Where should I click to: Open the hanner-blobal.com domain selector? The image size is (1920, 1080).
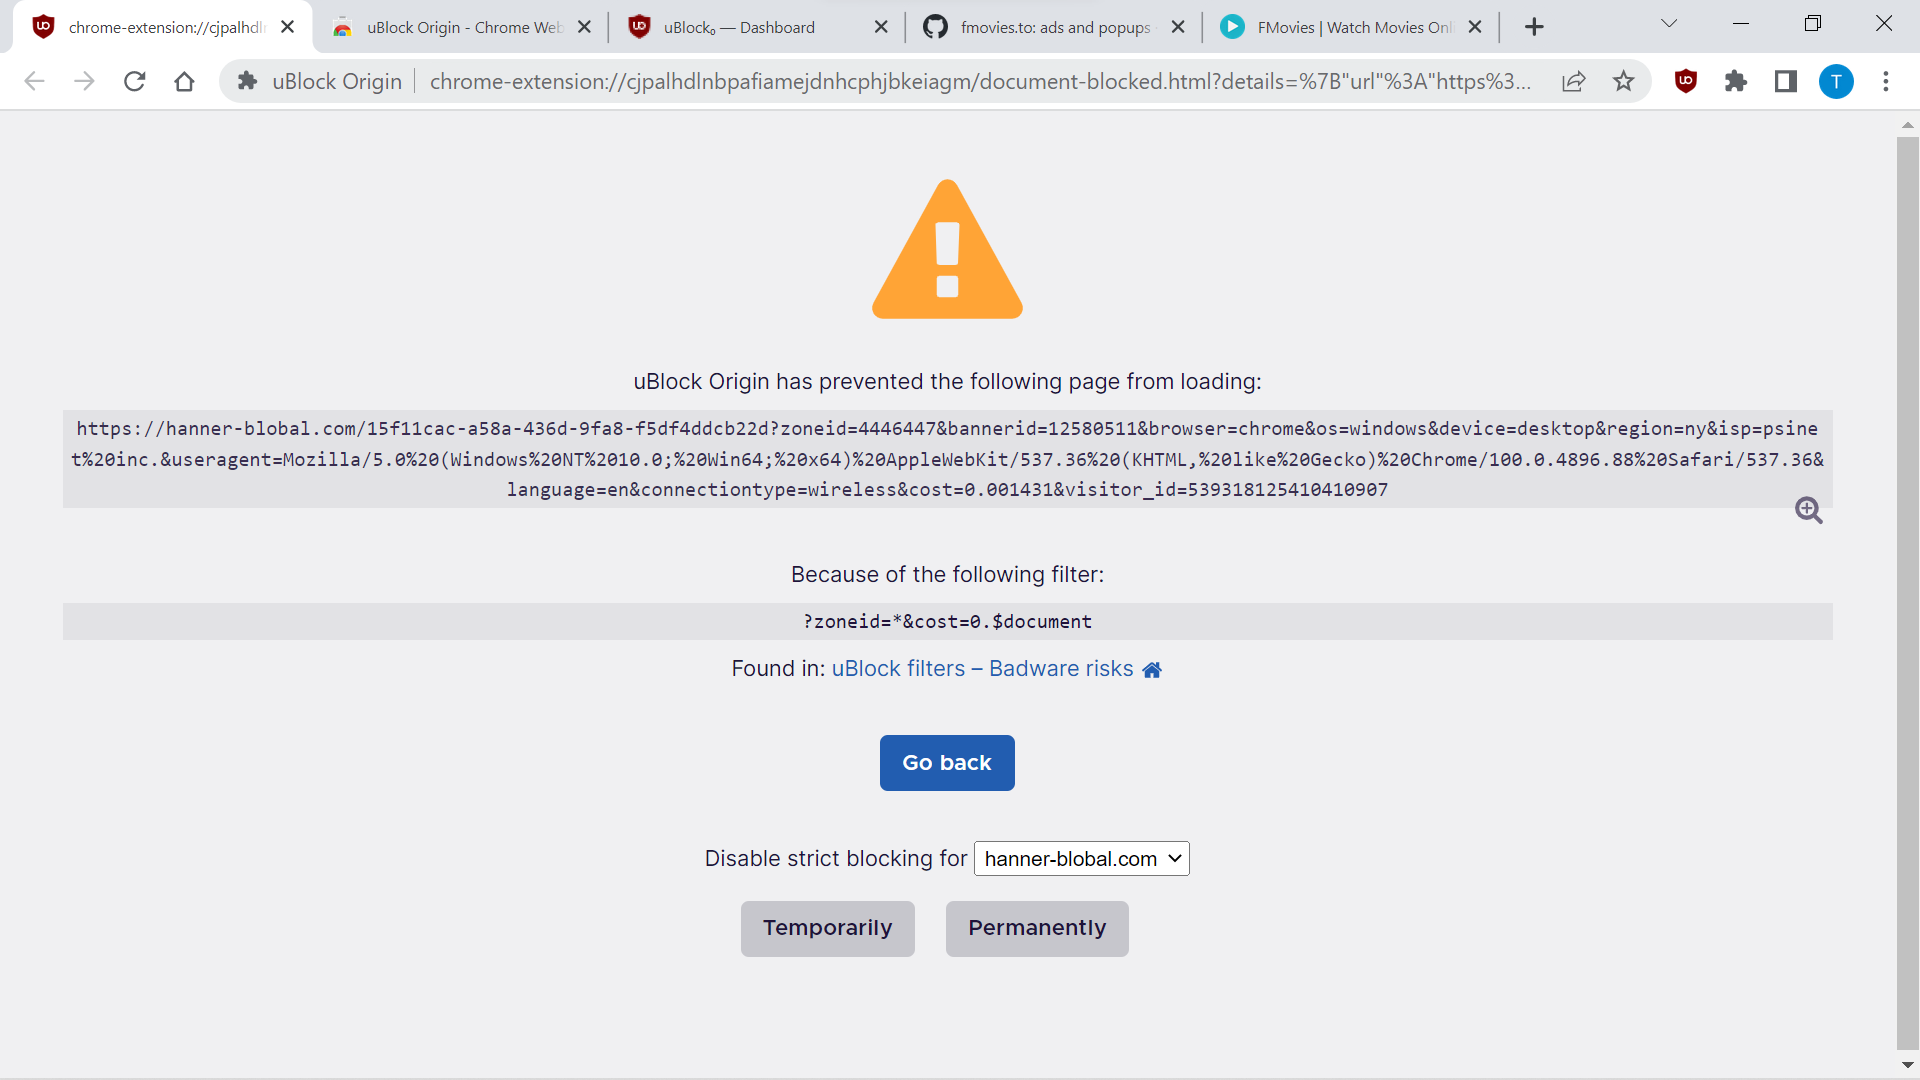click(x=1081, y=858)
